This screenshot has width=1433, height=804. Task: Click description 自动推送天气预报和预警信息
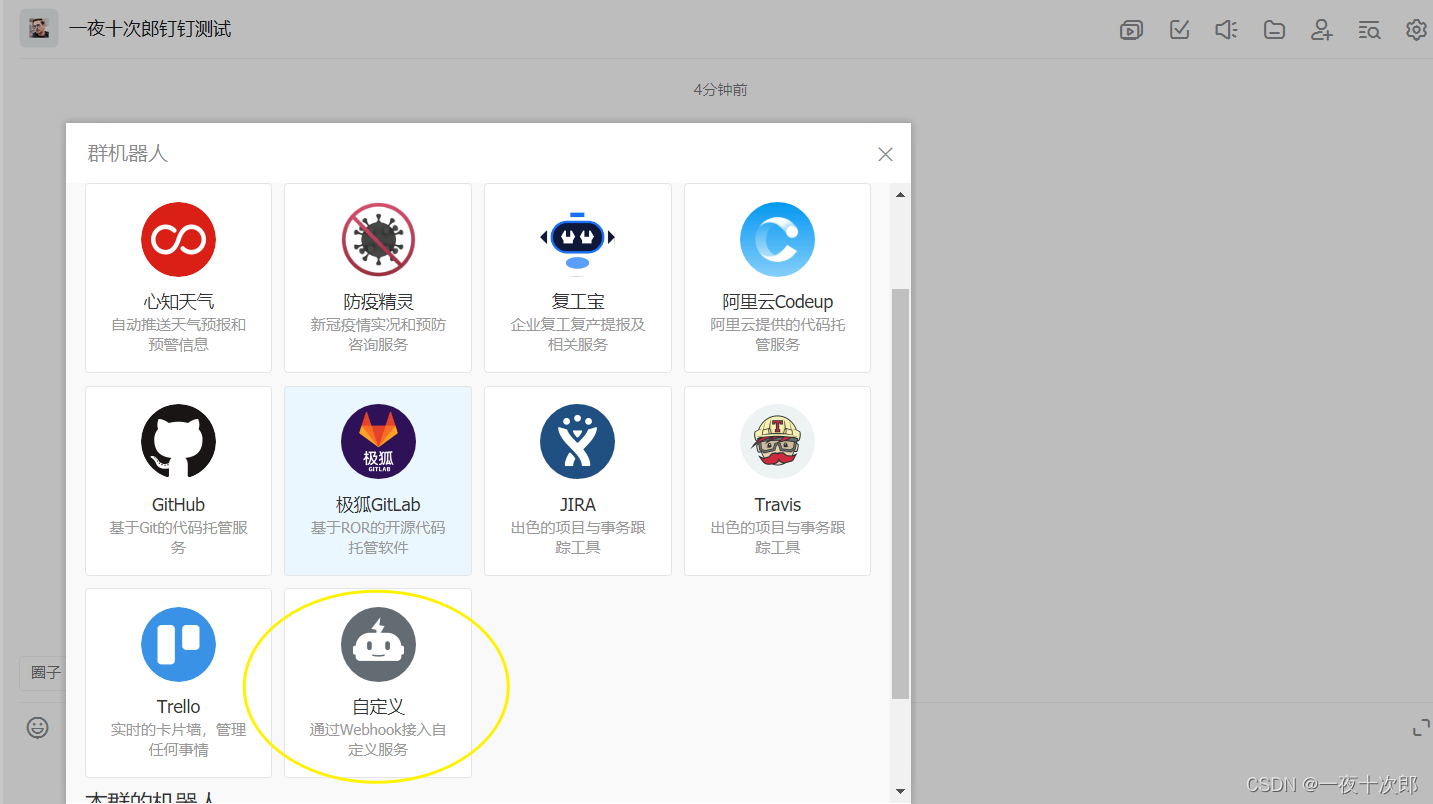coord(178,335)
